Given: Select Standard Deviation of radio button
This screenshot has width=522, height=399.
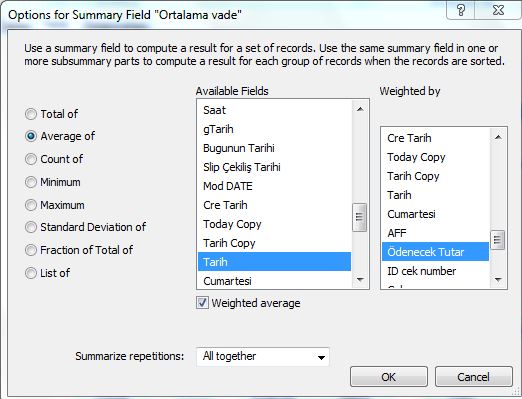Looking at the screenshot, I should (31, 227).
